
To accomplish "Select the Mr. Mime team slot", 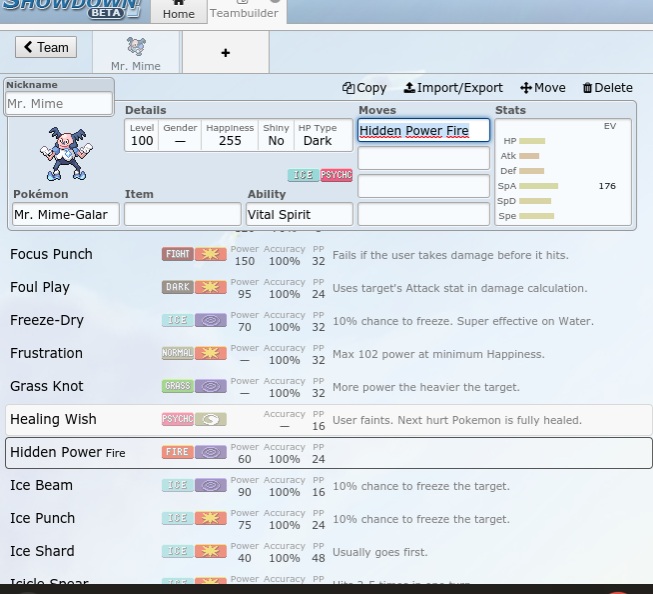I will coord(136,52).
